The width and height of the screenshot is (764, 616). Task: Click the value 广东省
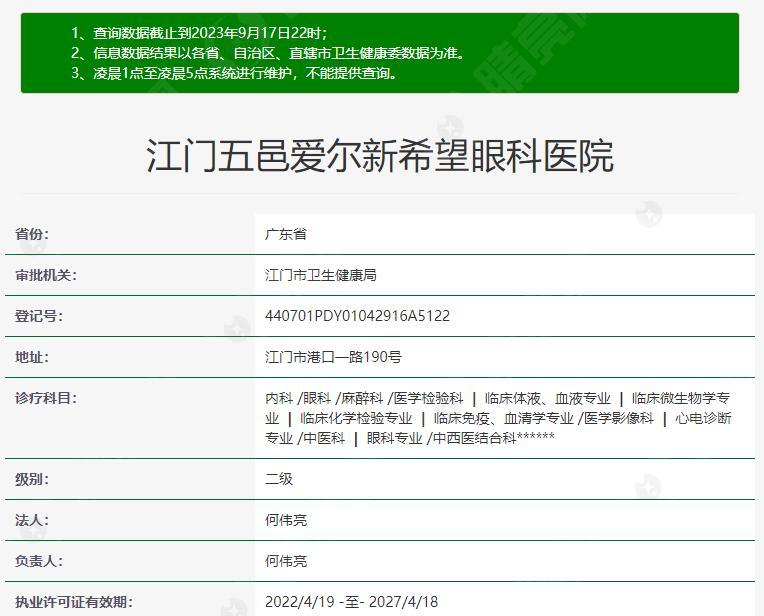[286, 234]
